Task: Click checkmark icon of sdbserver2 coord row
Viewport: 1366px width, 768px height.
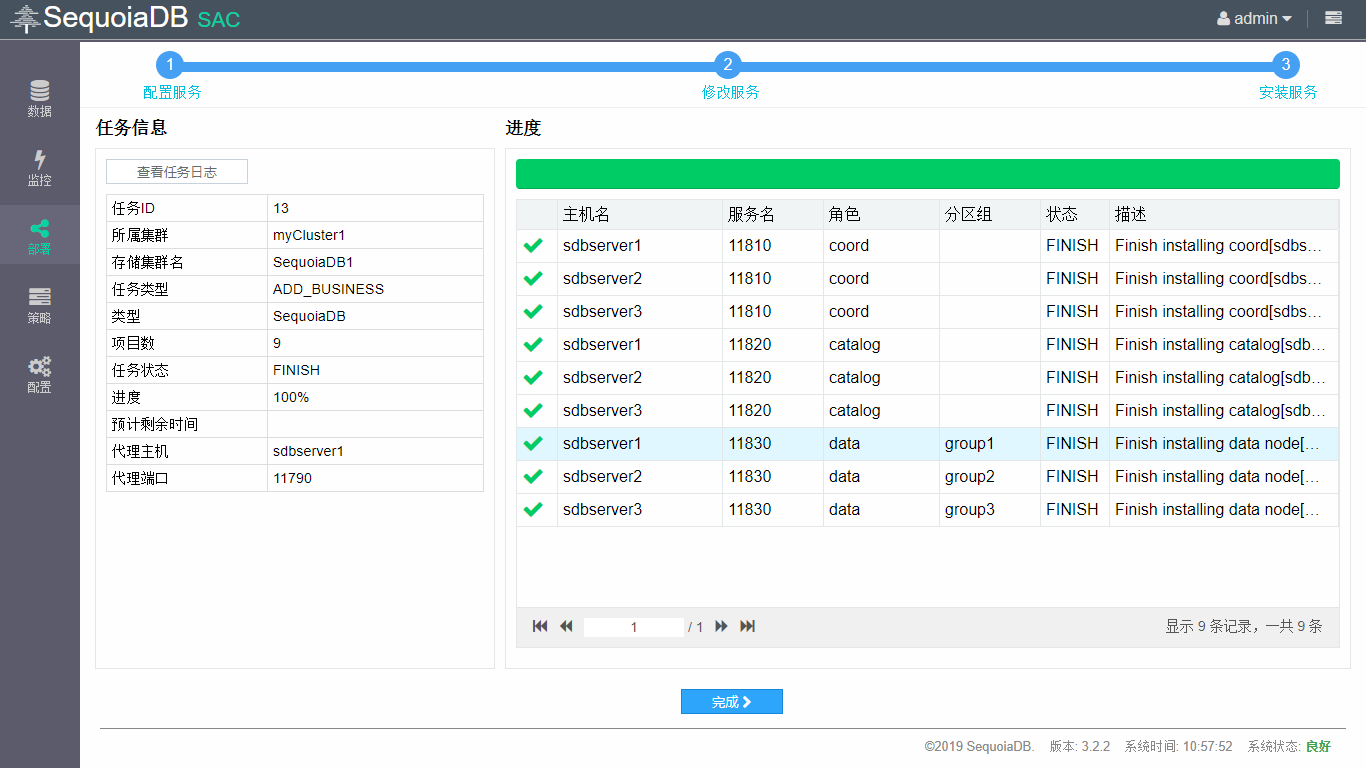Action: point(533,278)
